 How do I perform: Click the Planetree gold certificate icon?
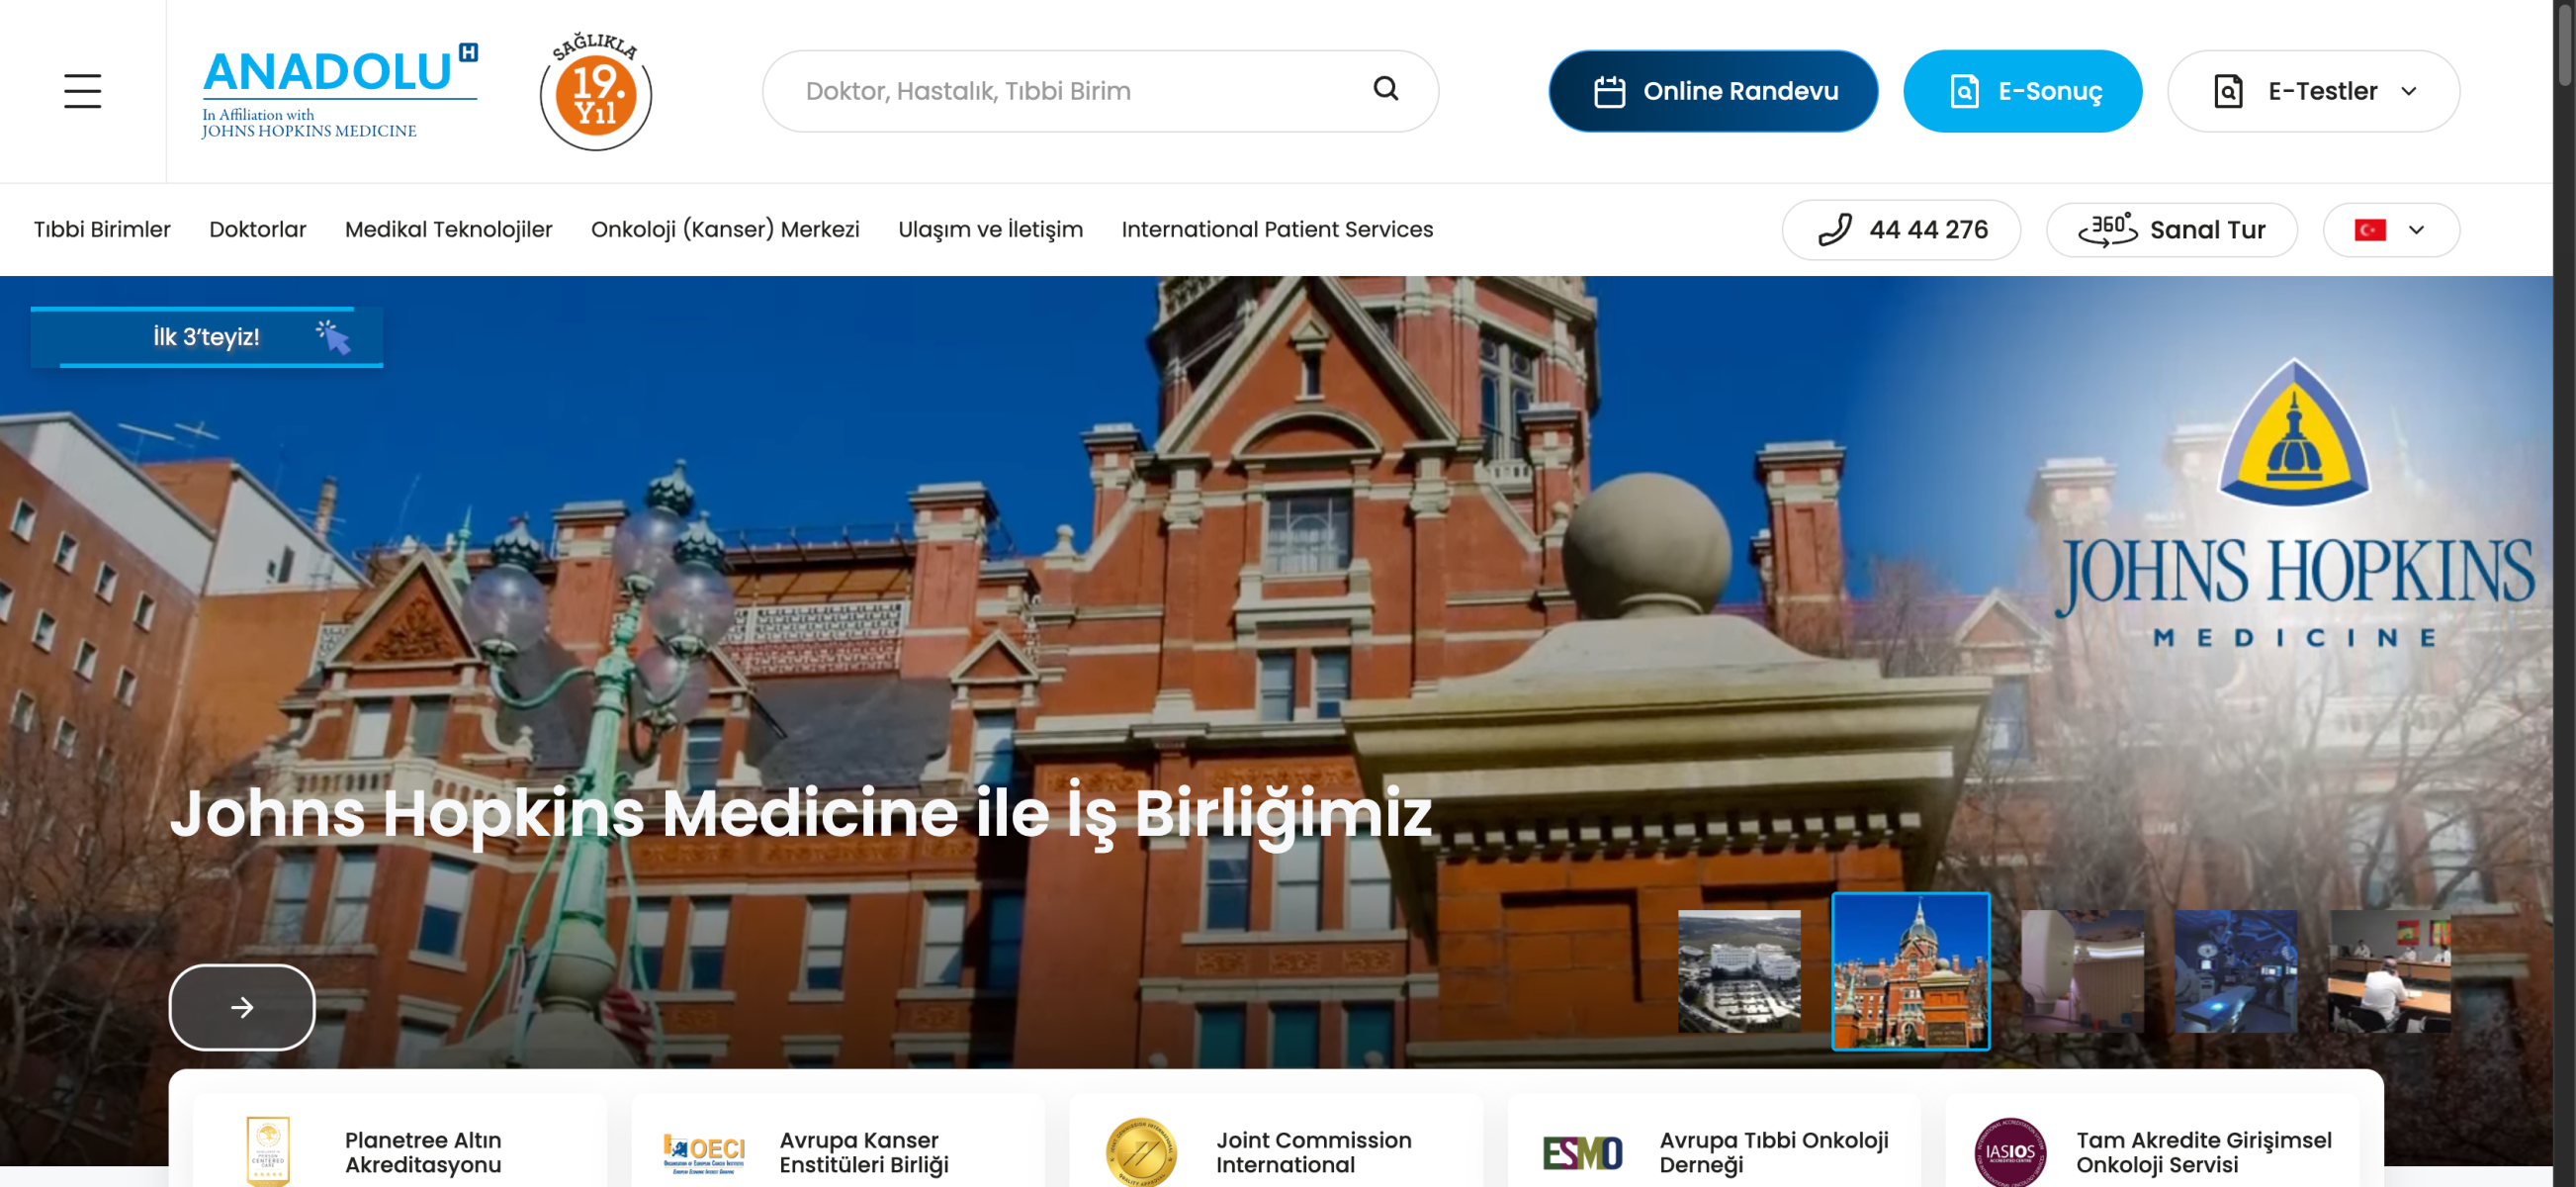[x=268, y=1152]
